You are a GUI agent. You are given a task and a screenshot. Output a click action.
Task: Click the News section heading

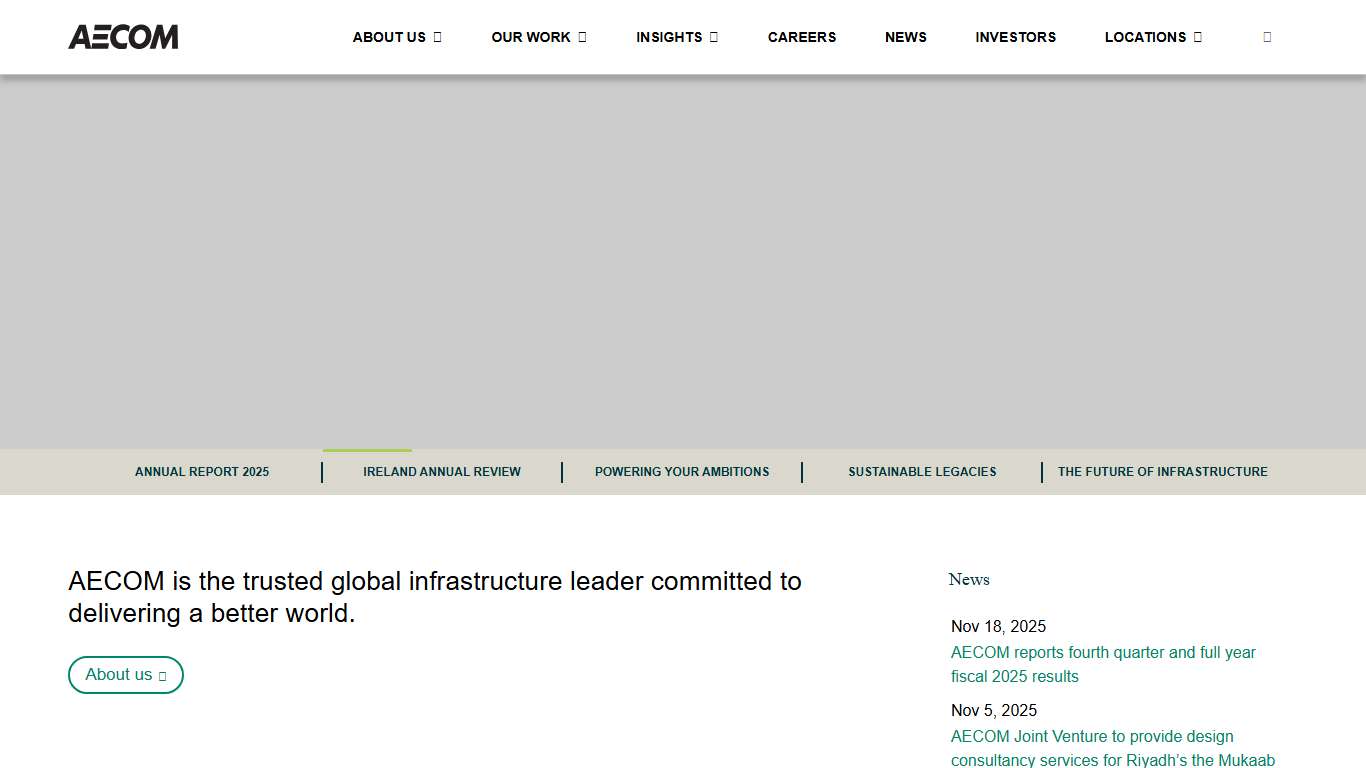click(968, 580)
